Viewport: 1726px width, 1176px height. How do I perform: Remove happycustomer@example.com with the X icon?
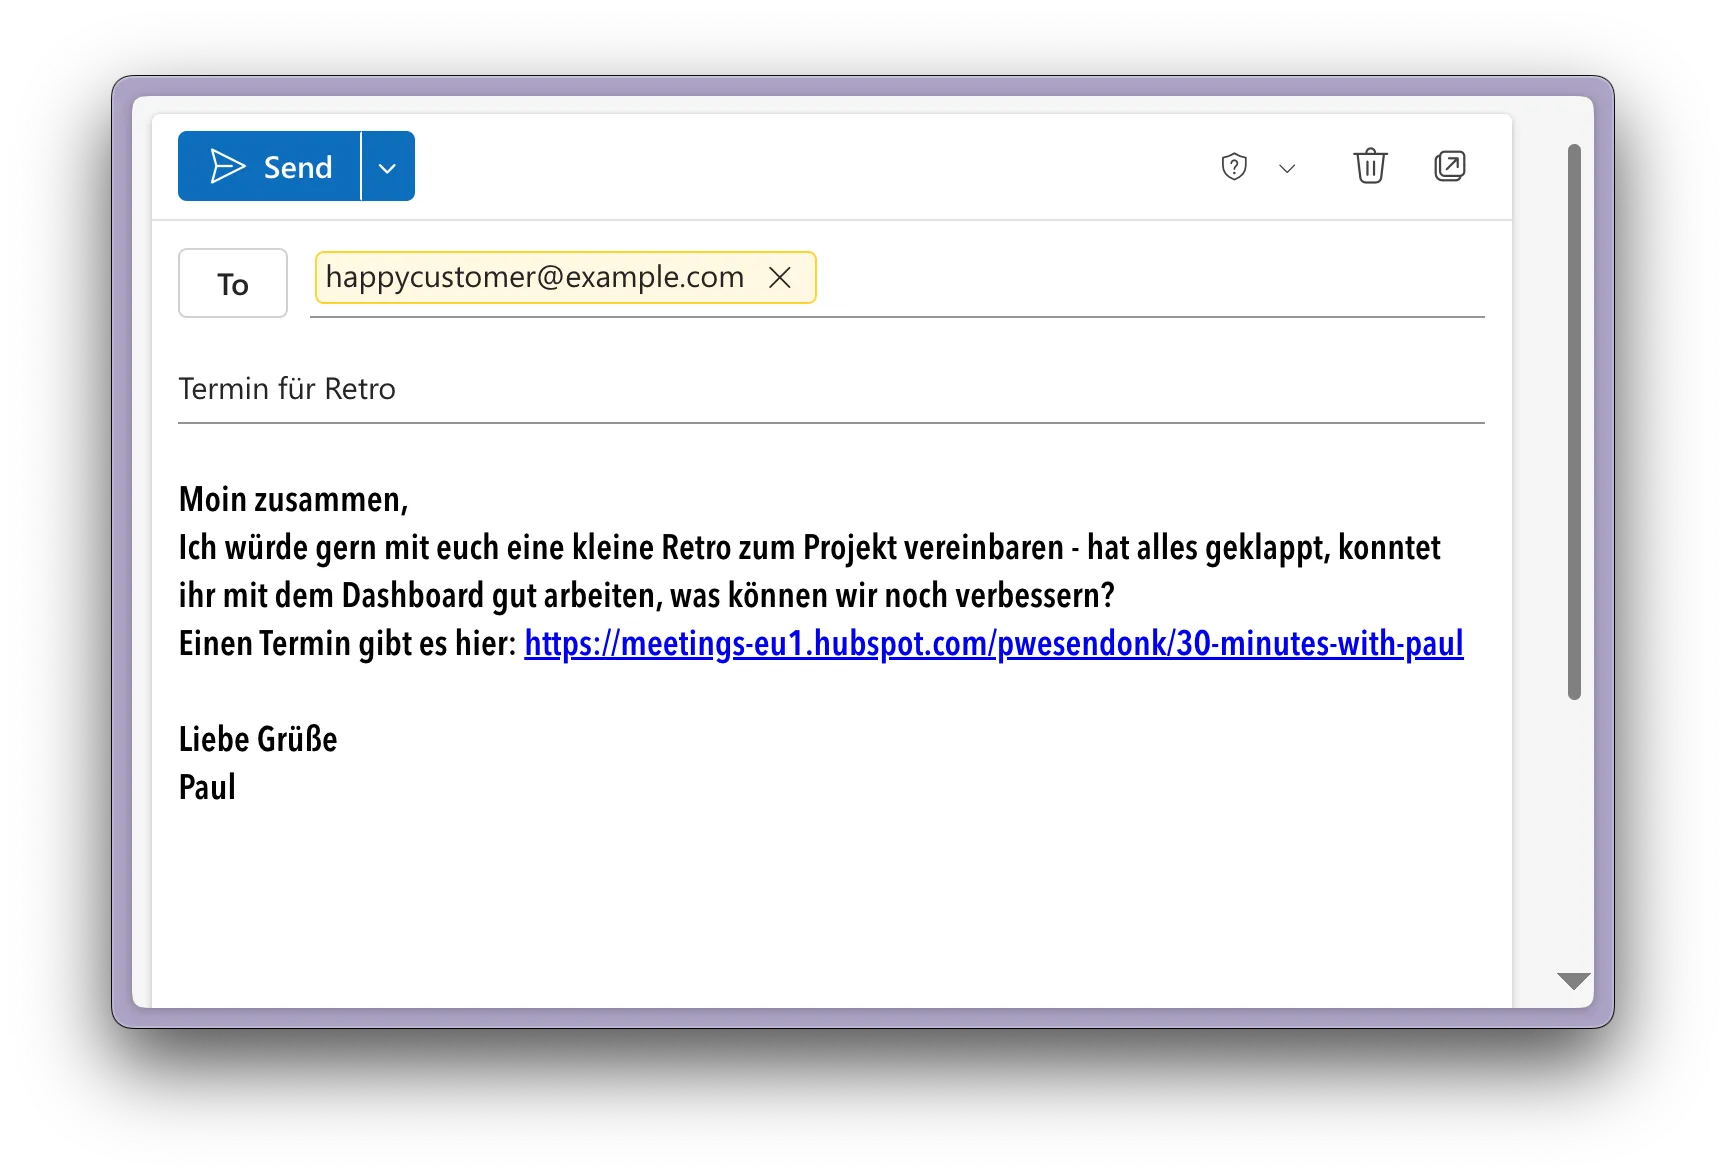pos(780,277)
